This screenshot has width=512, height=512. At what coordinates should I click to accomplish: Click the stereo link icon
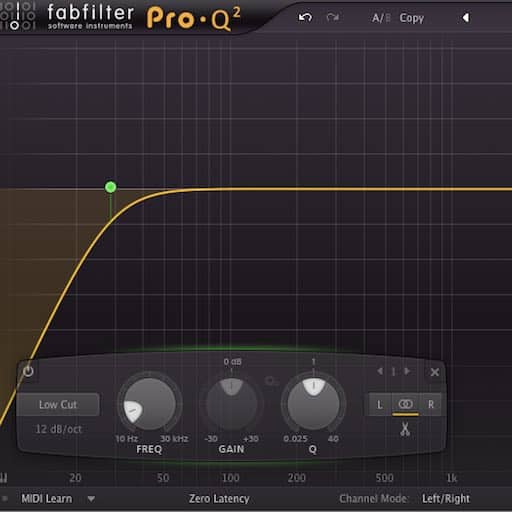tap(405, 404)
